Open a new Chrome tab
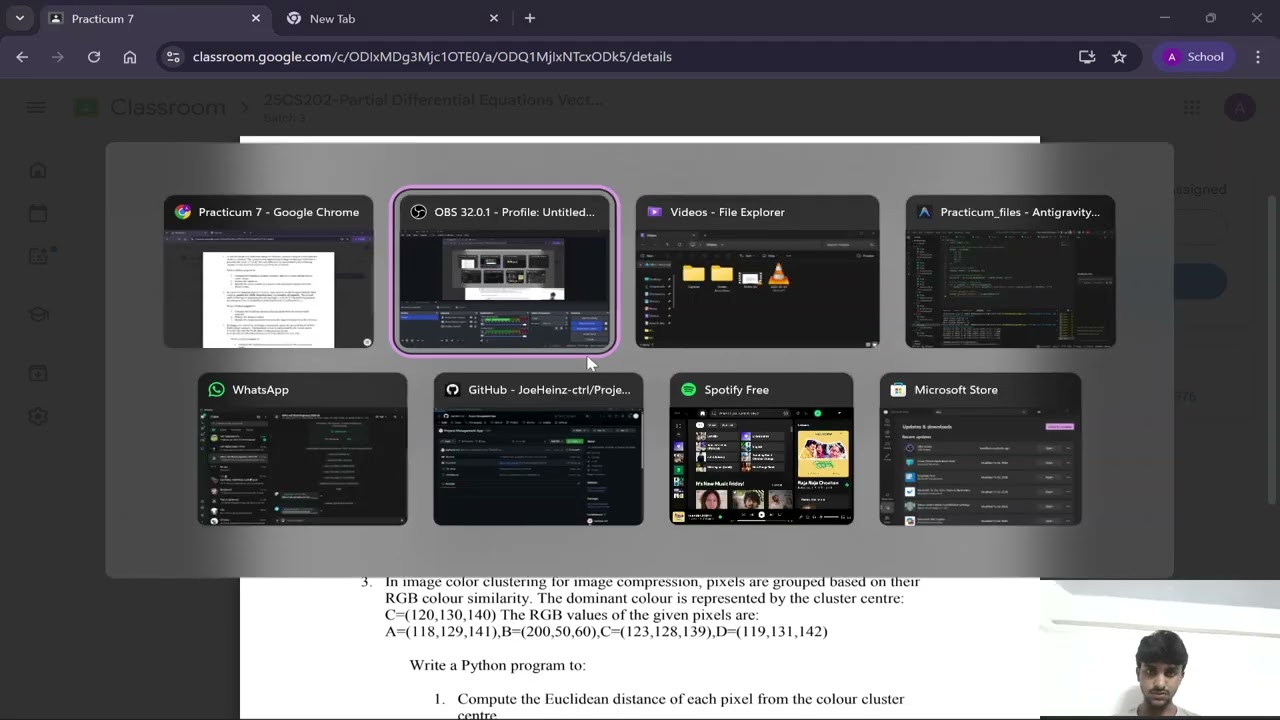 [x=530, y=18]
